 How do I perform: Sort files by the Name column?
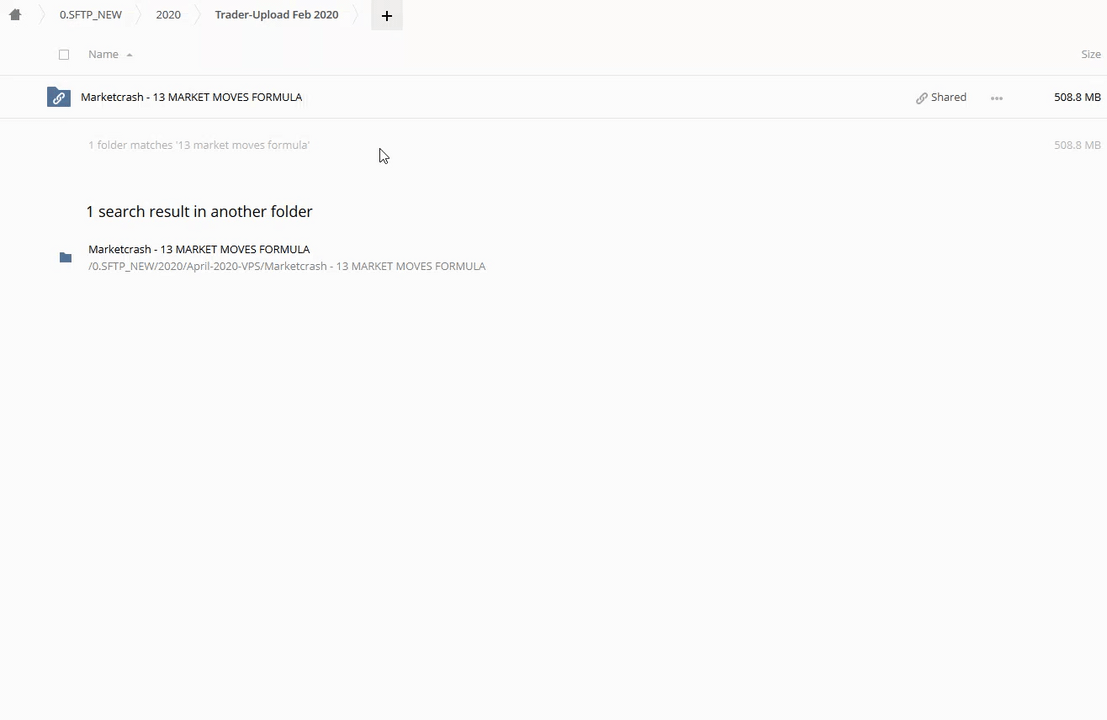103,55
